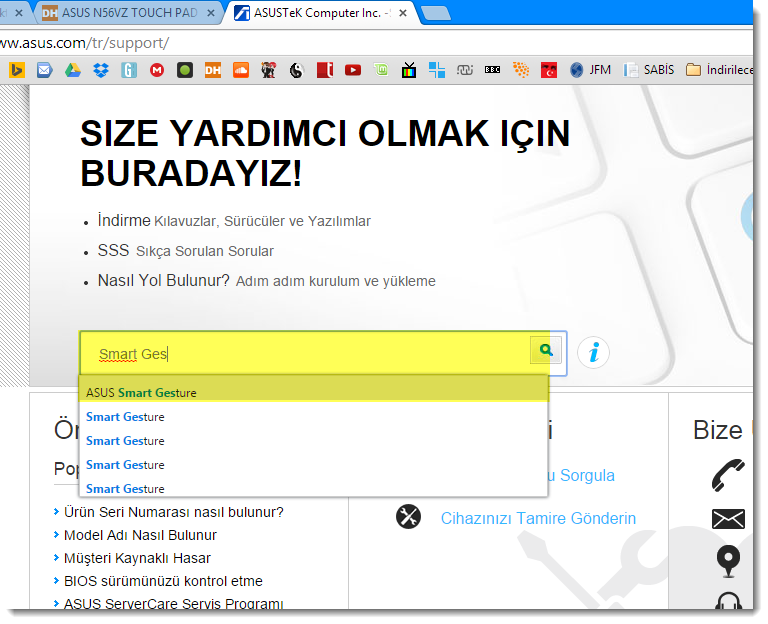Open Ürün Seri Numarası nasıl bulunur link
This screenshot has height=624, width=768.
click(173, 512)
